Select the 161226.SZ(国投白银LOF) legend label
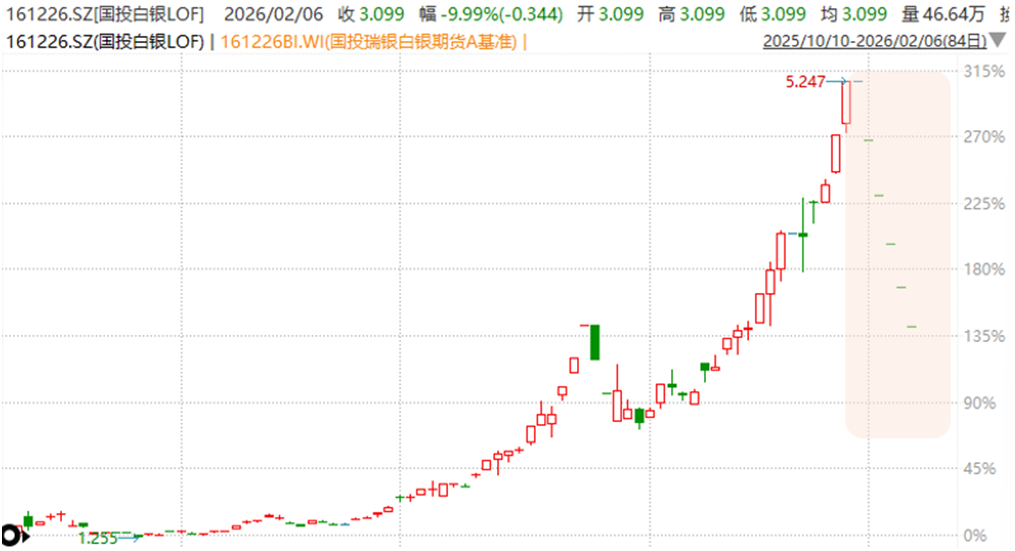This screenshot has height=551, width=1015. 106,42
